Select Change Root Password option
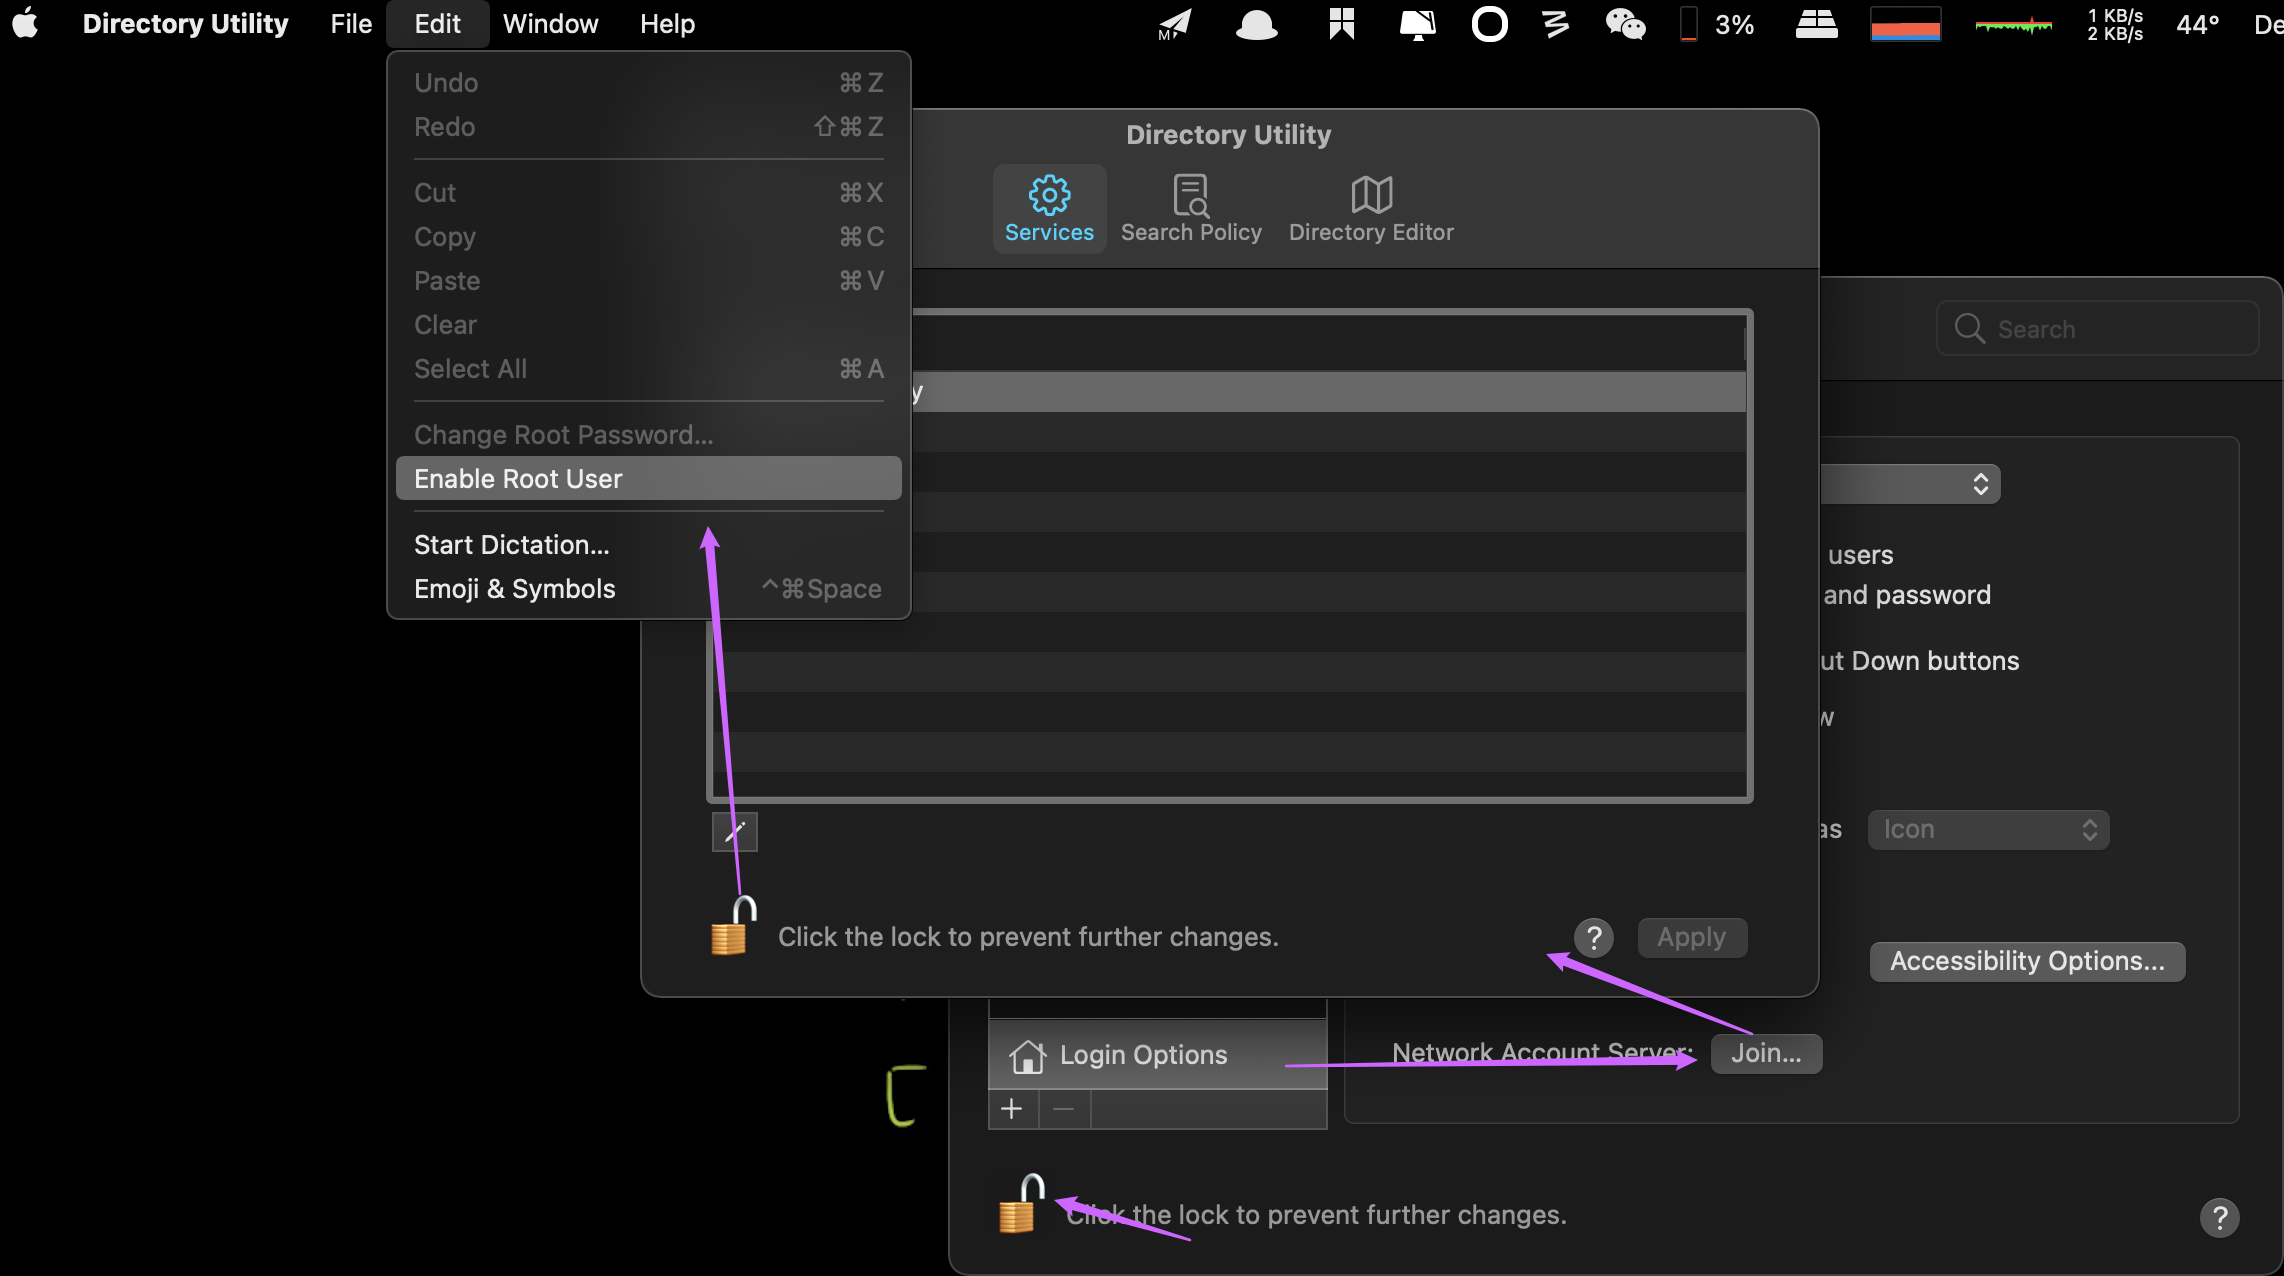 click(562, 433)
